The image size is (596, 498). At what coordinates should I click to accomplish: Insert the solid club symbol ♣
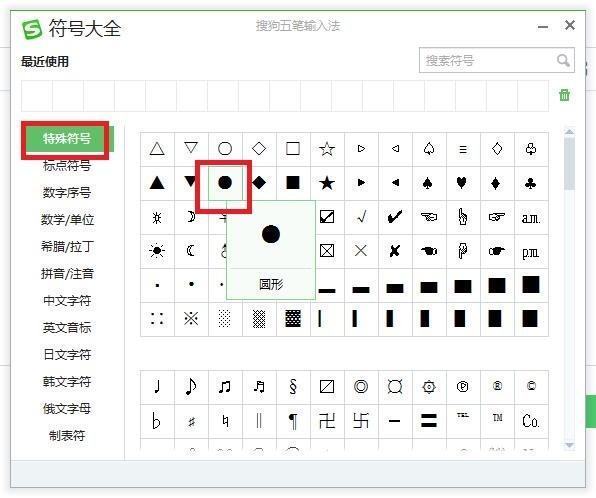531,183
